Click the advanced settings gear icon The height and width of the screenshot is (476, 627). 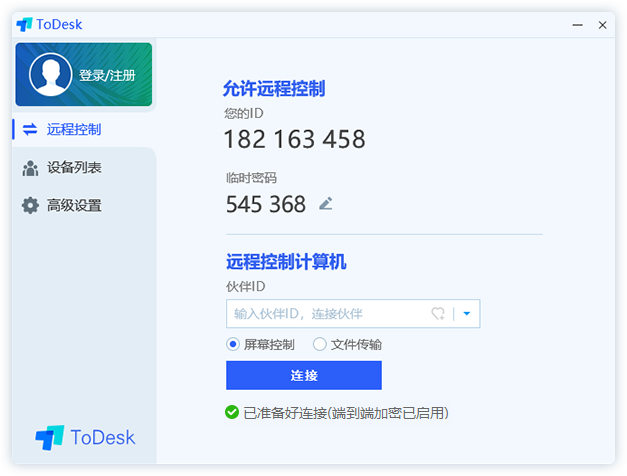click(30, 205)
